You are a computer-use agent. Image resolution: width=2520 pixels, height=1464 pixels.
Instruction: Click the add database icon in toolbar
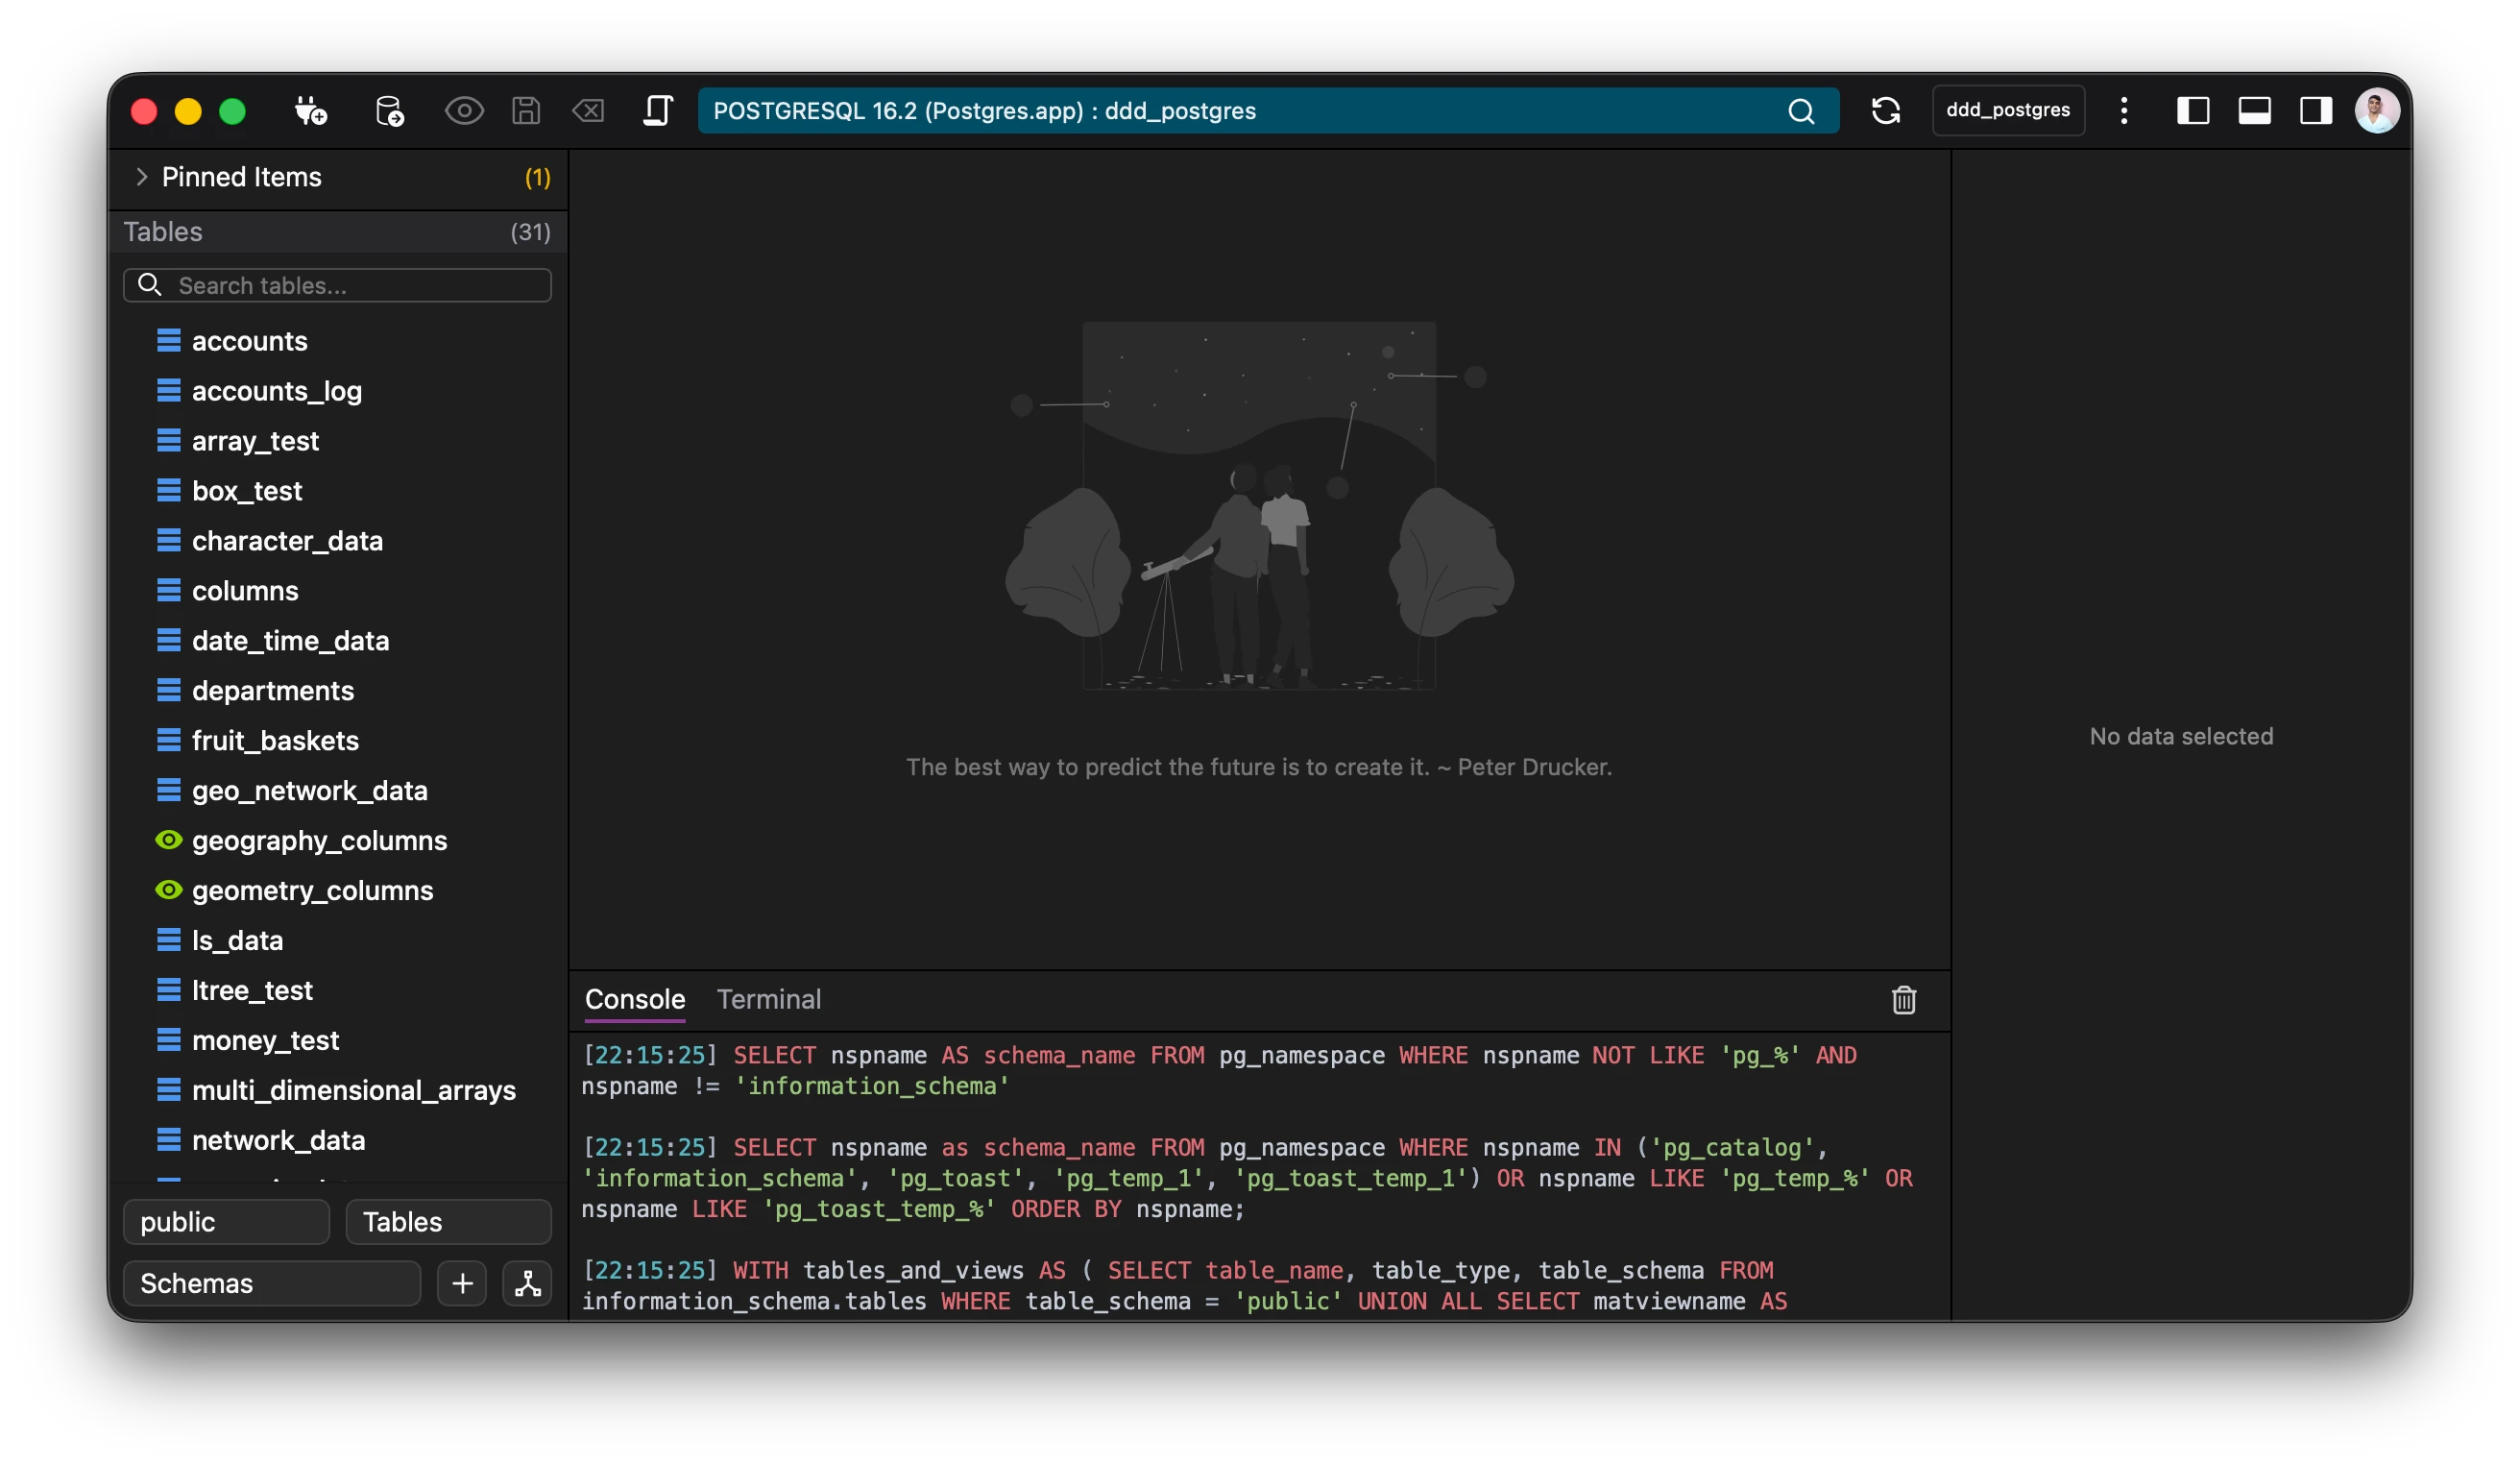point(388,111)
